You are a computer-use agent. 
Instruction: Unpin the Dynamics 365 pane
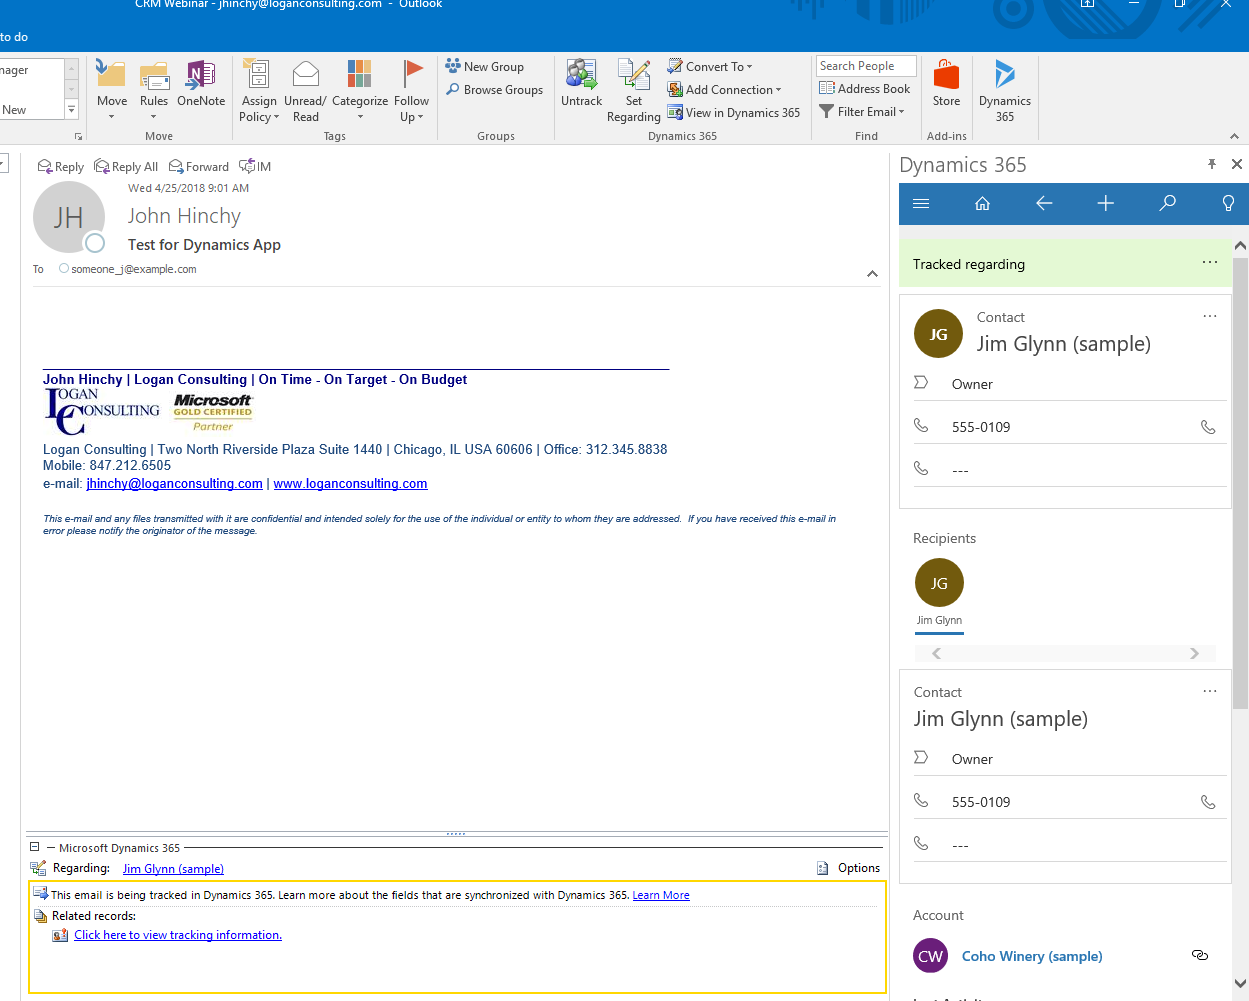(1212, 163)
